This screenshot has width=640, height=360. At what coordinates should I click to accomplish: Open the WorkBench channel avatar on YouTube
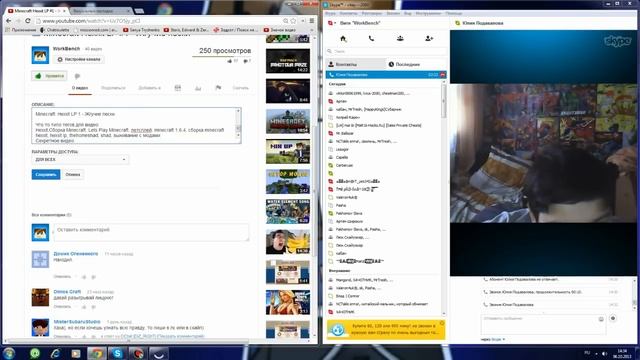point(40,55)
